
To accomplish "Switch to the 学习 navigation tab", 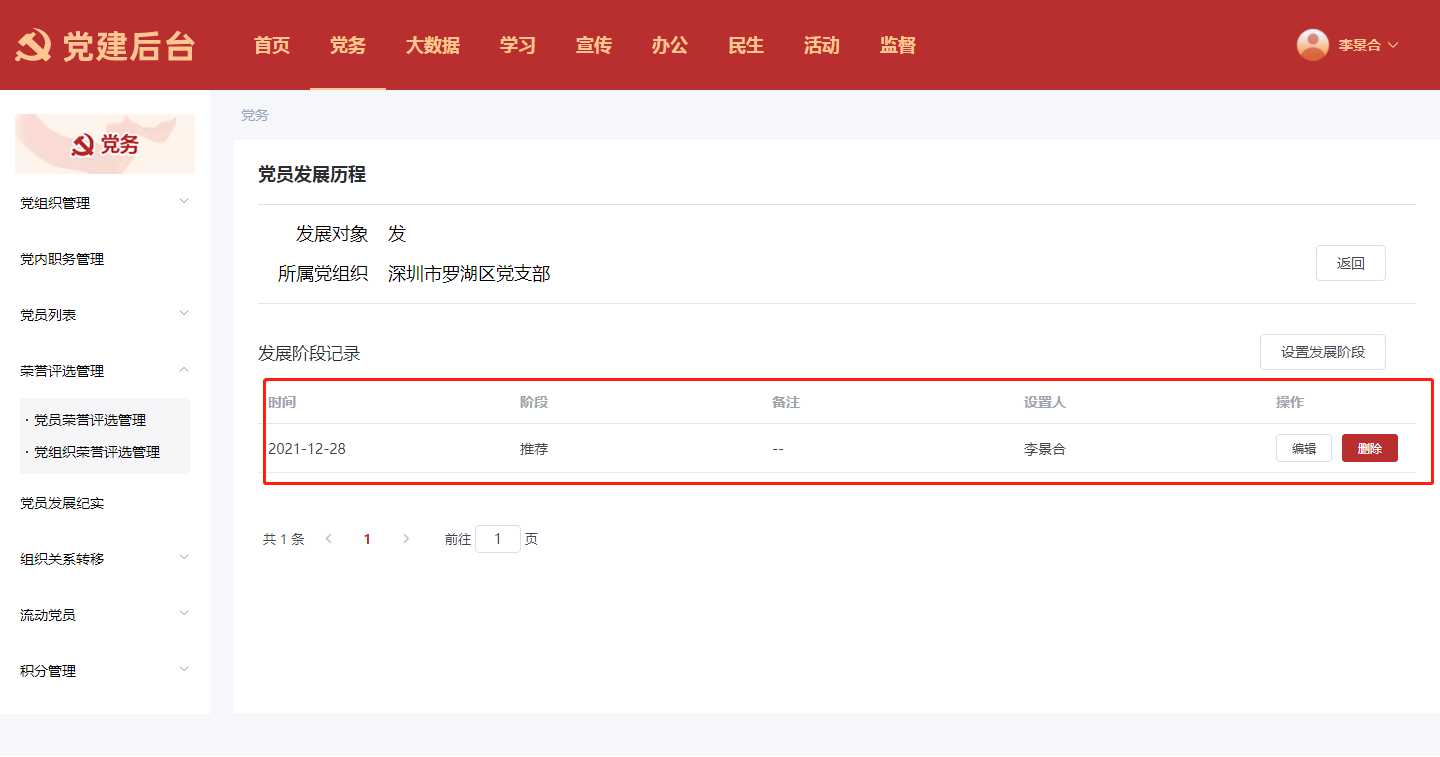I will [517, 45].
